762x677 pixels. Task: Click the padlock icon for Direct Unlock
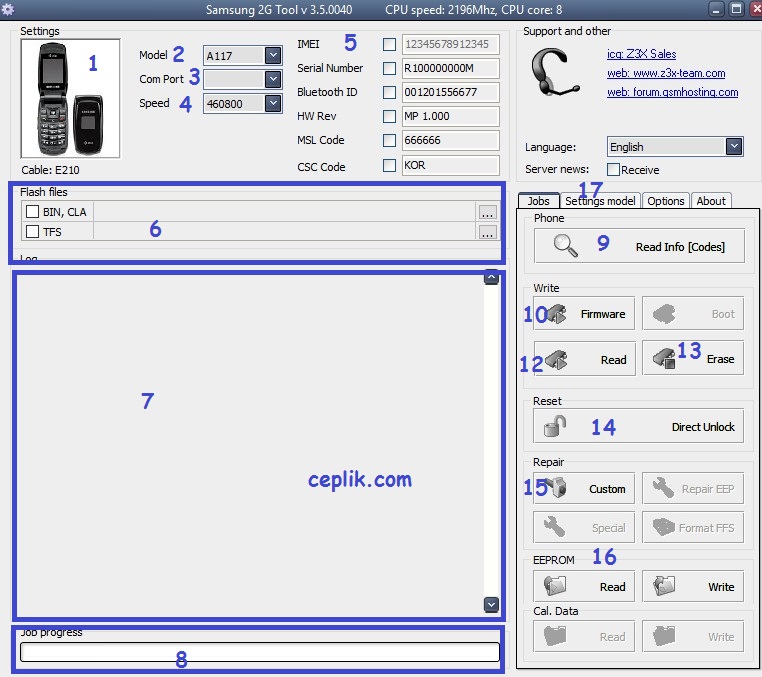(x=555, y=426)
